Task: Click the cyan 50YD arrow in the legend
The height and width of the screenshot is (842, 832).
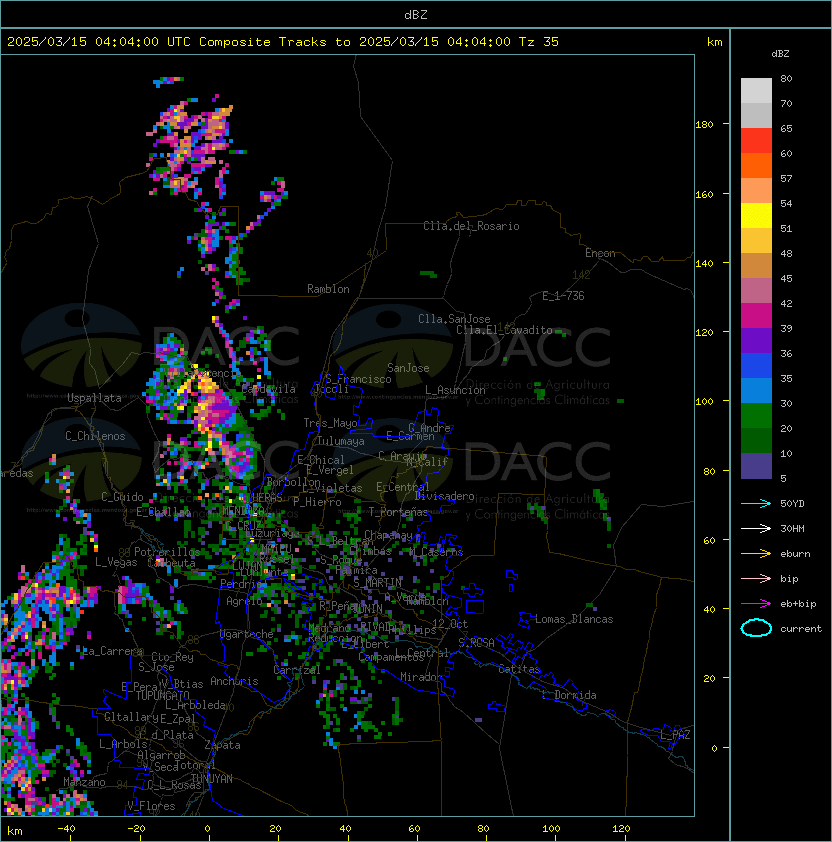Action: 756,504
